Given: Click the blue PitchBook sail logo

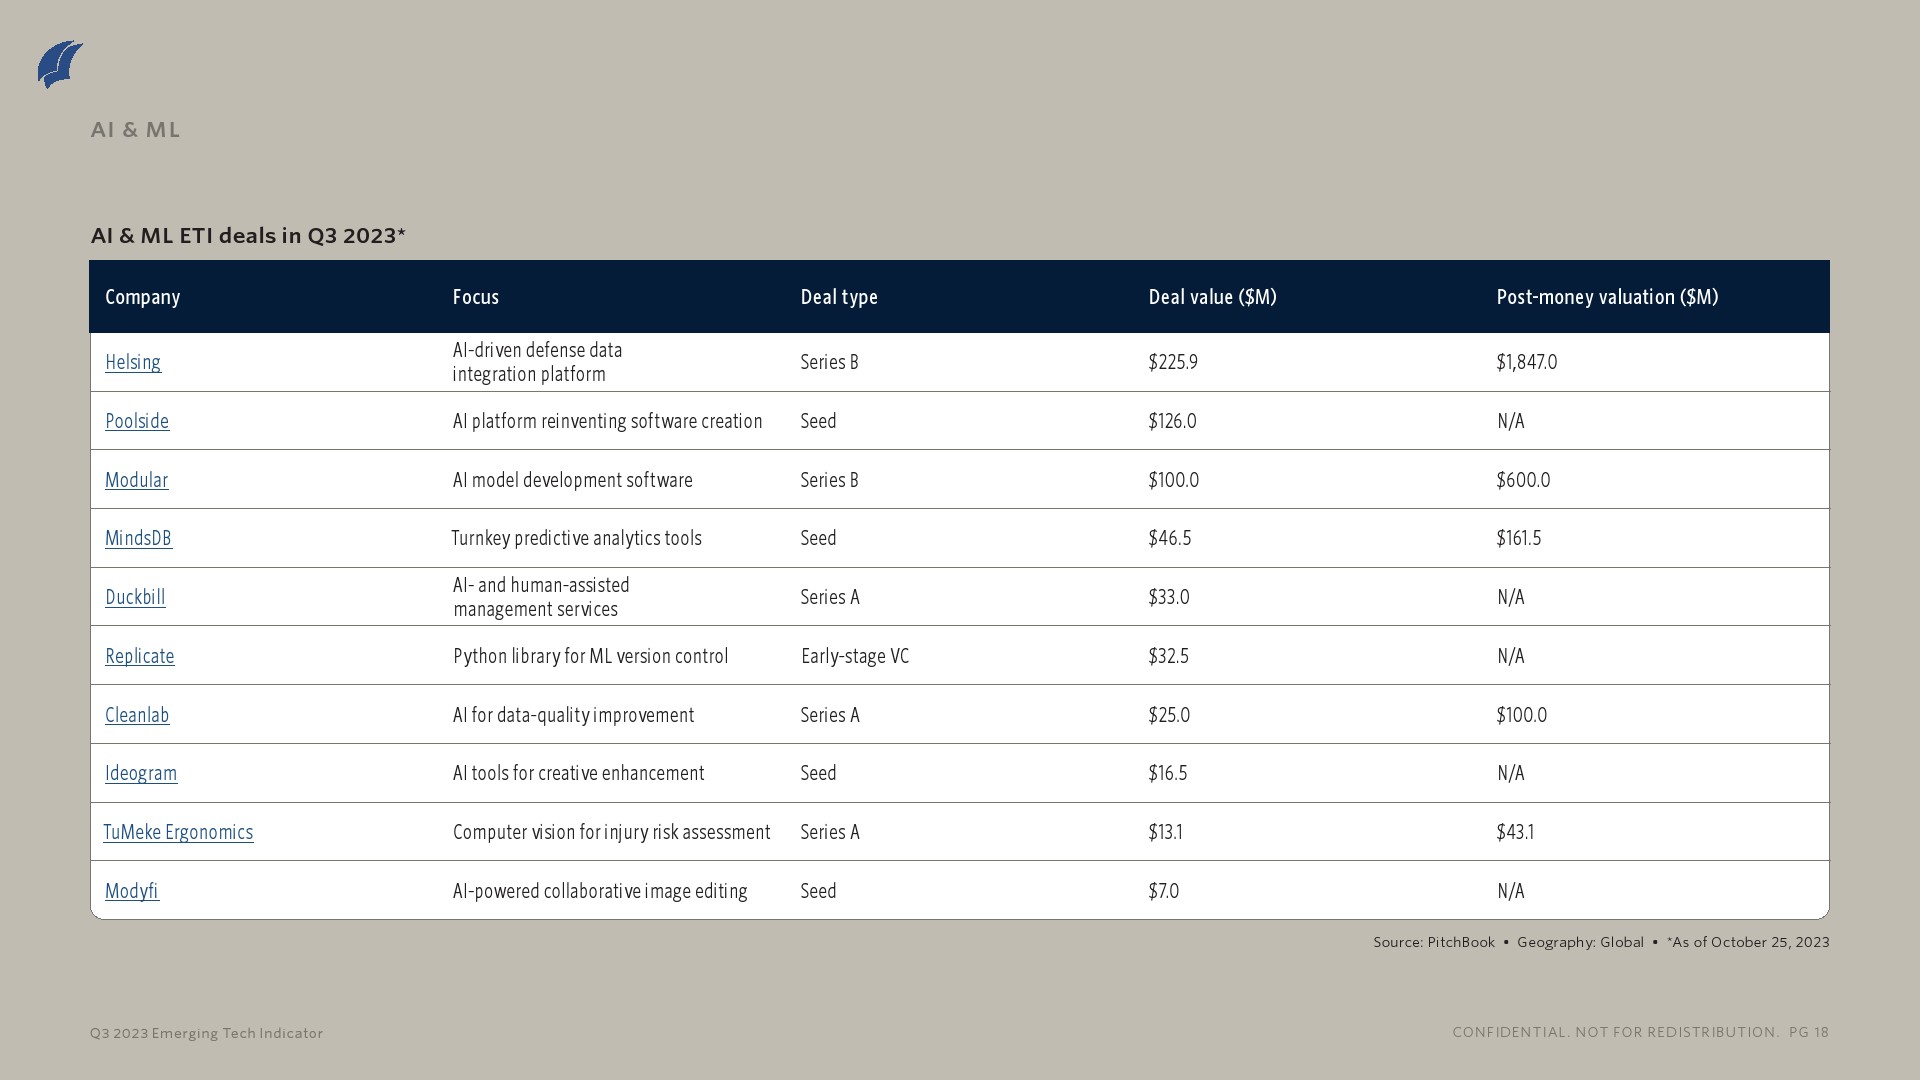Looking at the screenshot, I should coord(60,65).
